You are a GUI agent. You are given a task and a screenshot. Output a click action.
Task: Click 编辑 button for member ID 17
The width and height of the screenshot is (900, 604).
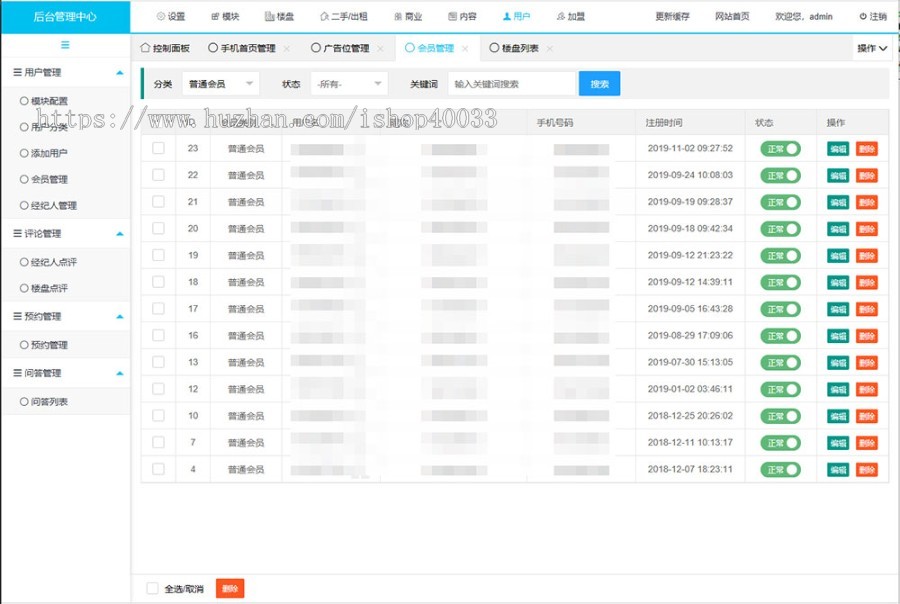coord(838,309)
